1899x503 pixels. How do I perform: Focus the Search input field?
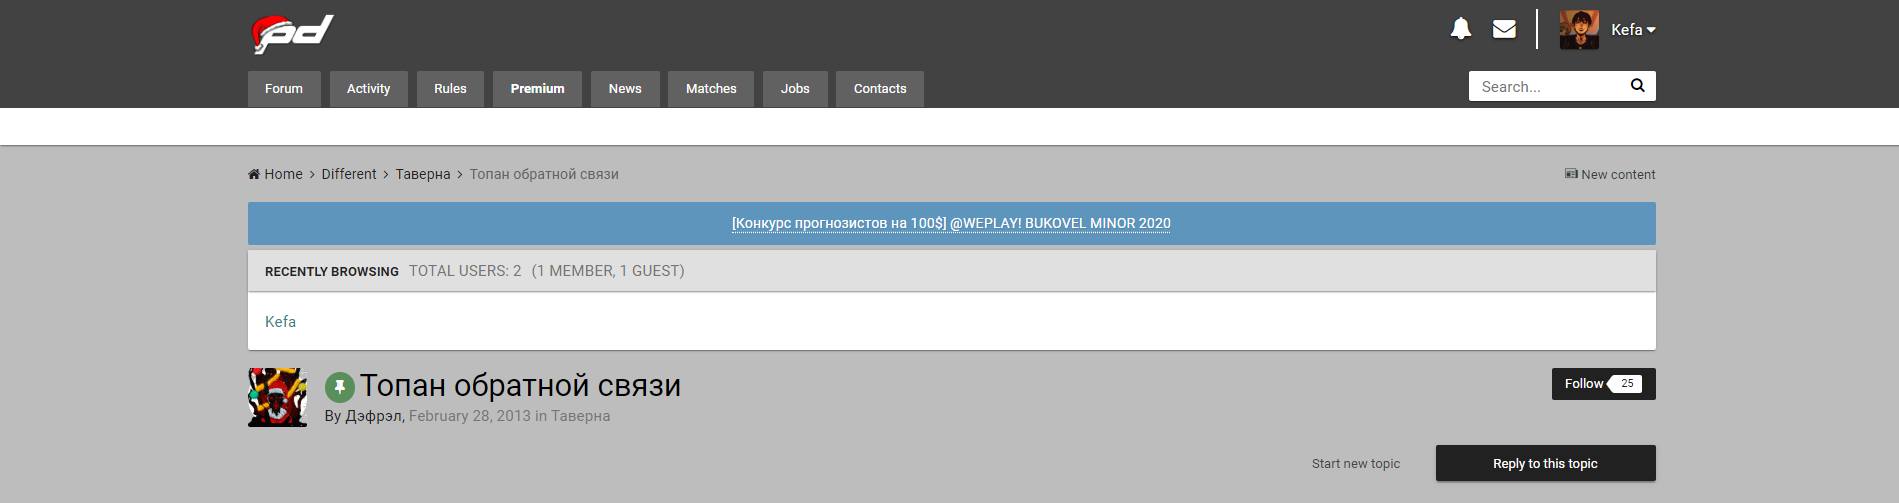[1547, 87]
